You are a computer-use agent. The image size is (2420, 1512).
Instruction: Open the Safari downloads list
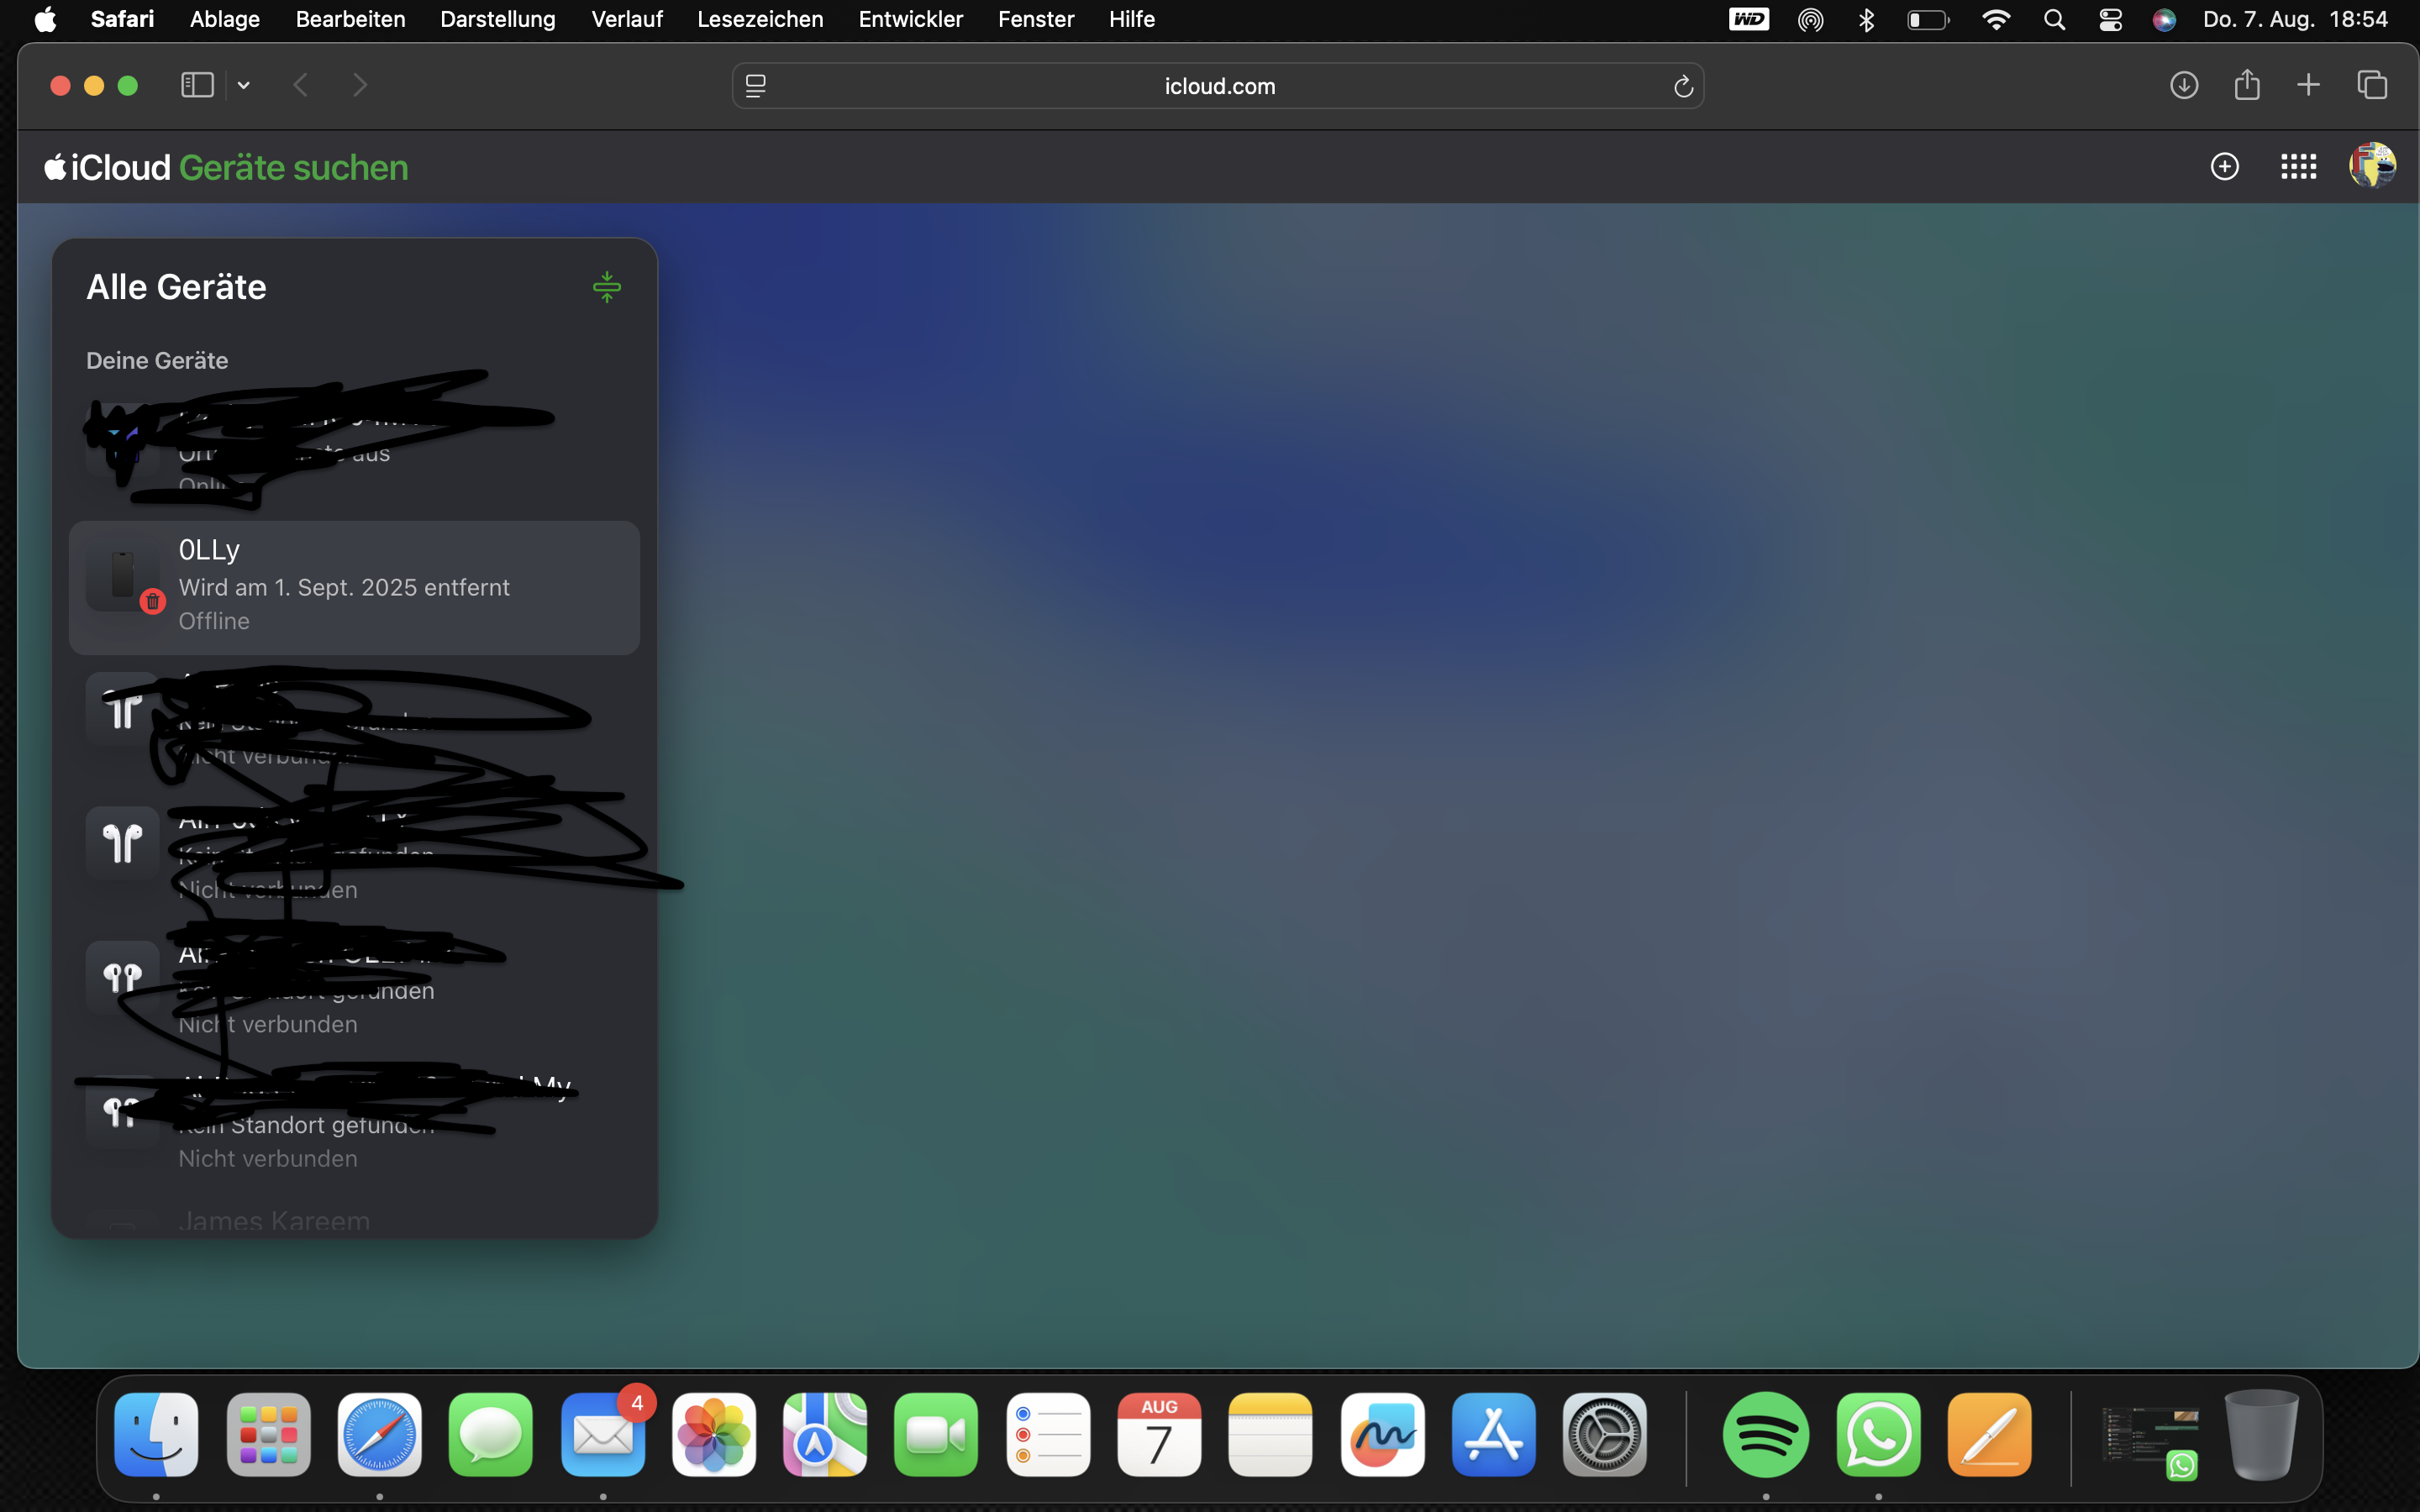pyautogui.click(x=2184, y=86)
